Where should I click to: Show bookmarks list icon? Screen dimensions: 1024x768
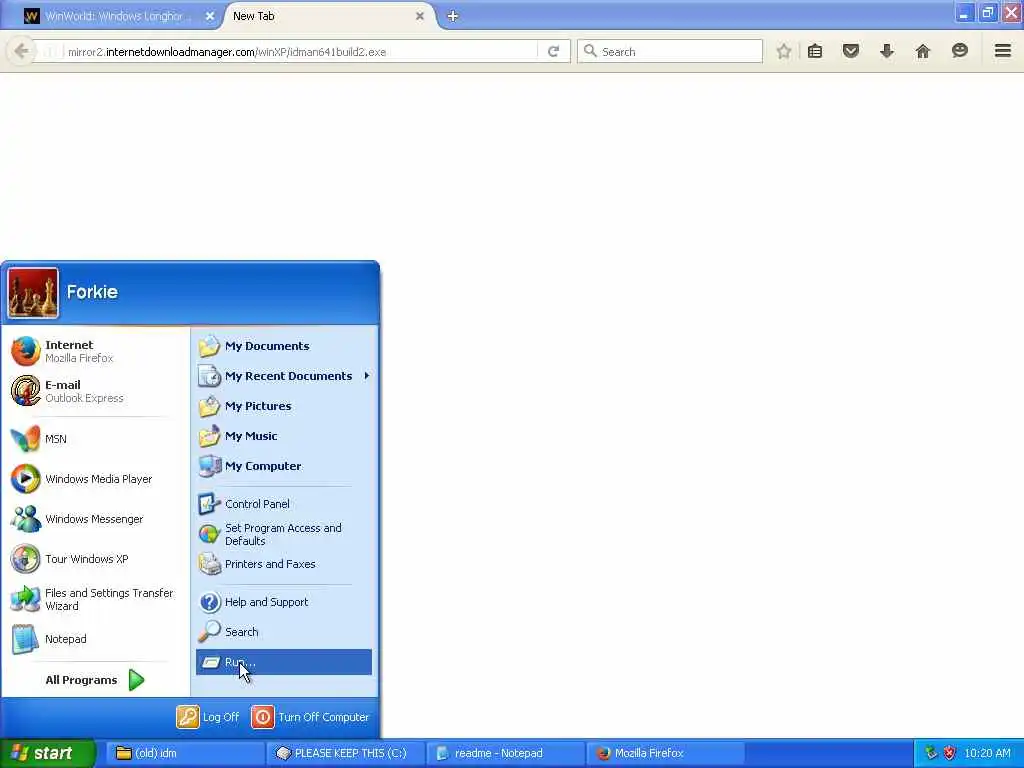(815, 51)
